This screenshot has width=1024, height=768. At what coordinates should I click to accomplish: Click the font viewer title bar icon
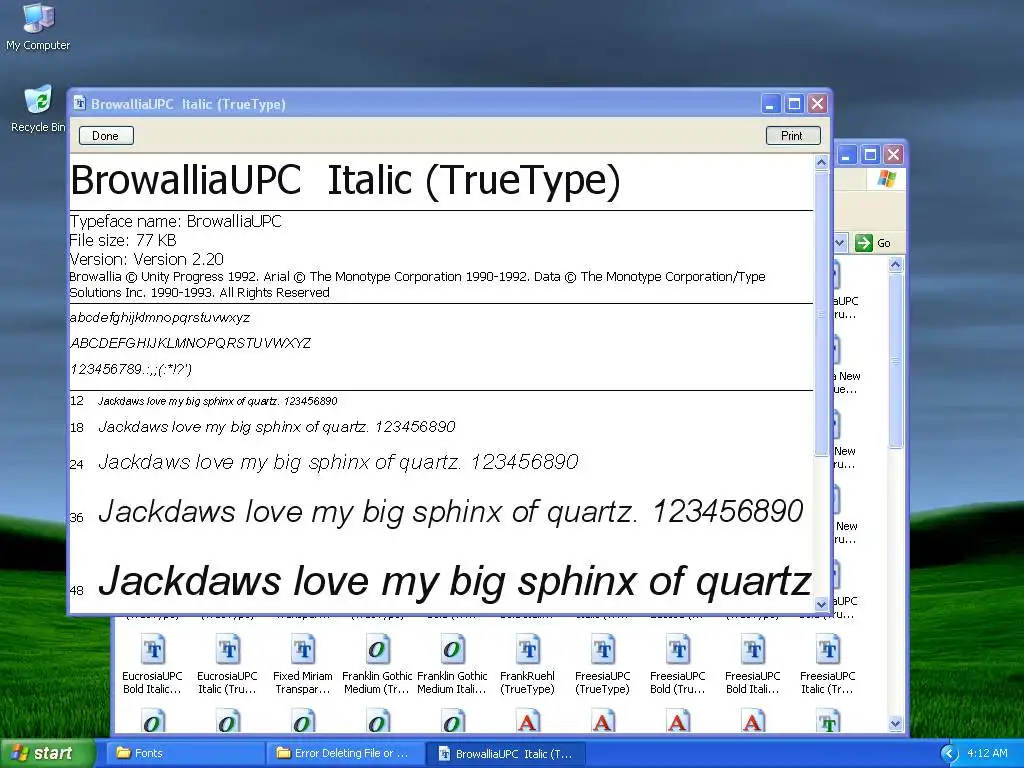(80, 104)
